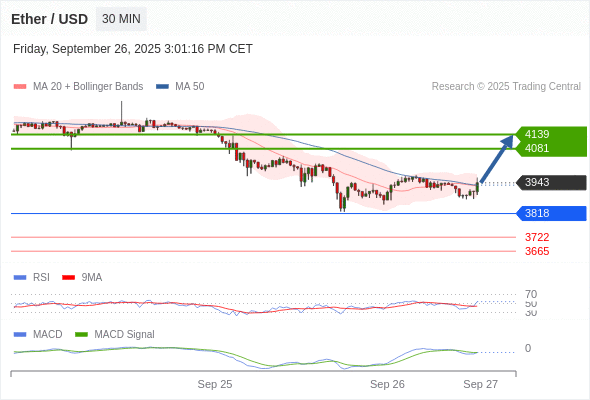This screenshot has height=400, width=590.
Task: Click the Ether / USD title
Action: pos(49,19)
